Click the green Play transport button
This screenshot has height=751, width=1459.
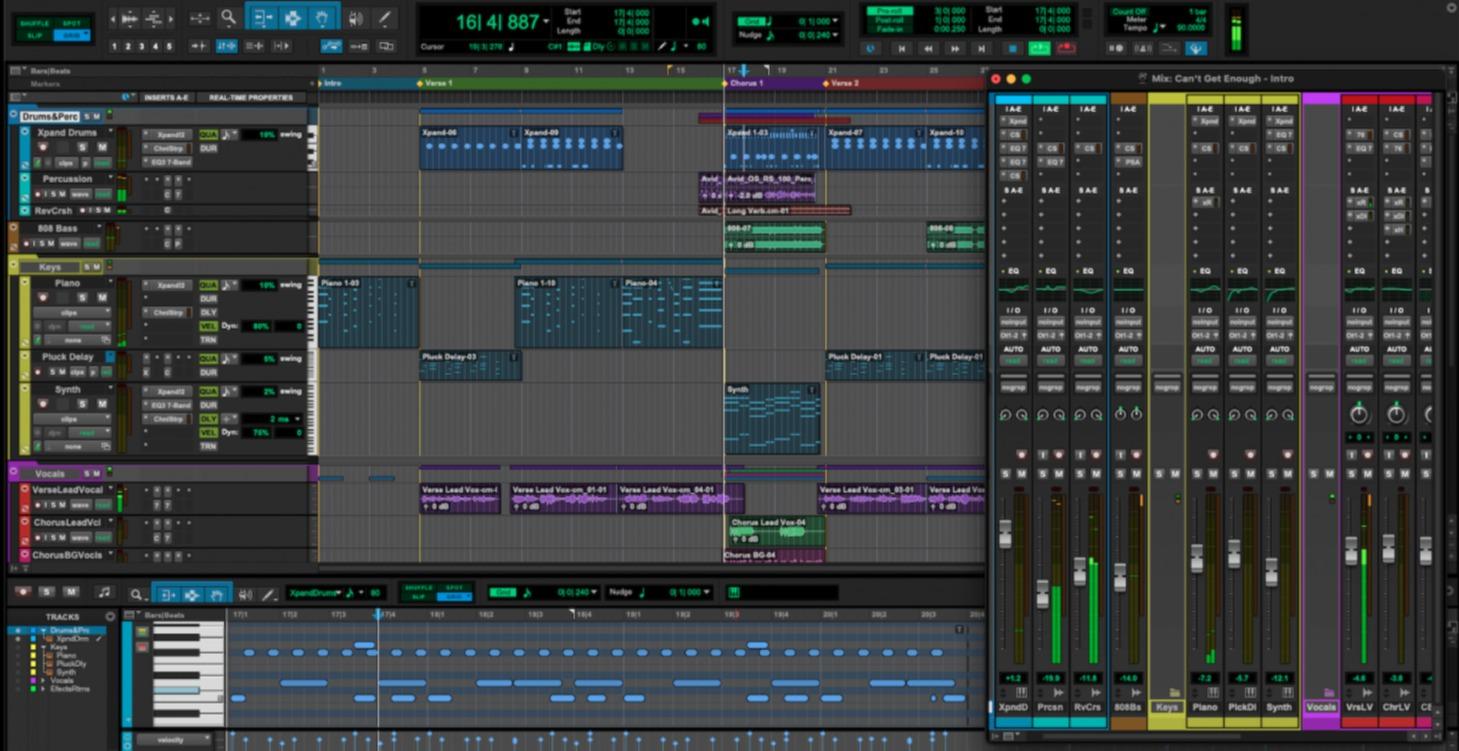[1040, 48]
